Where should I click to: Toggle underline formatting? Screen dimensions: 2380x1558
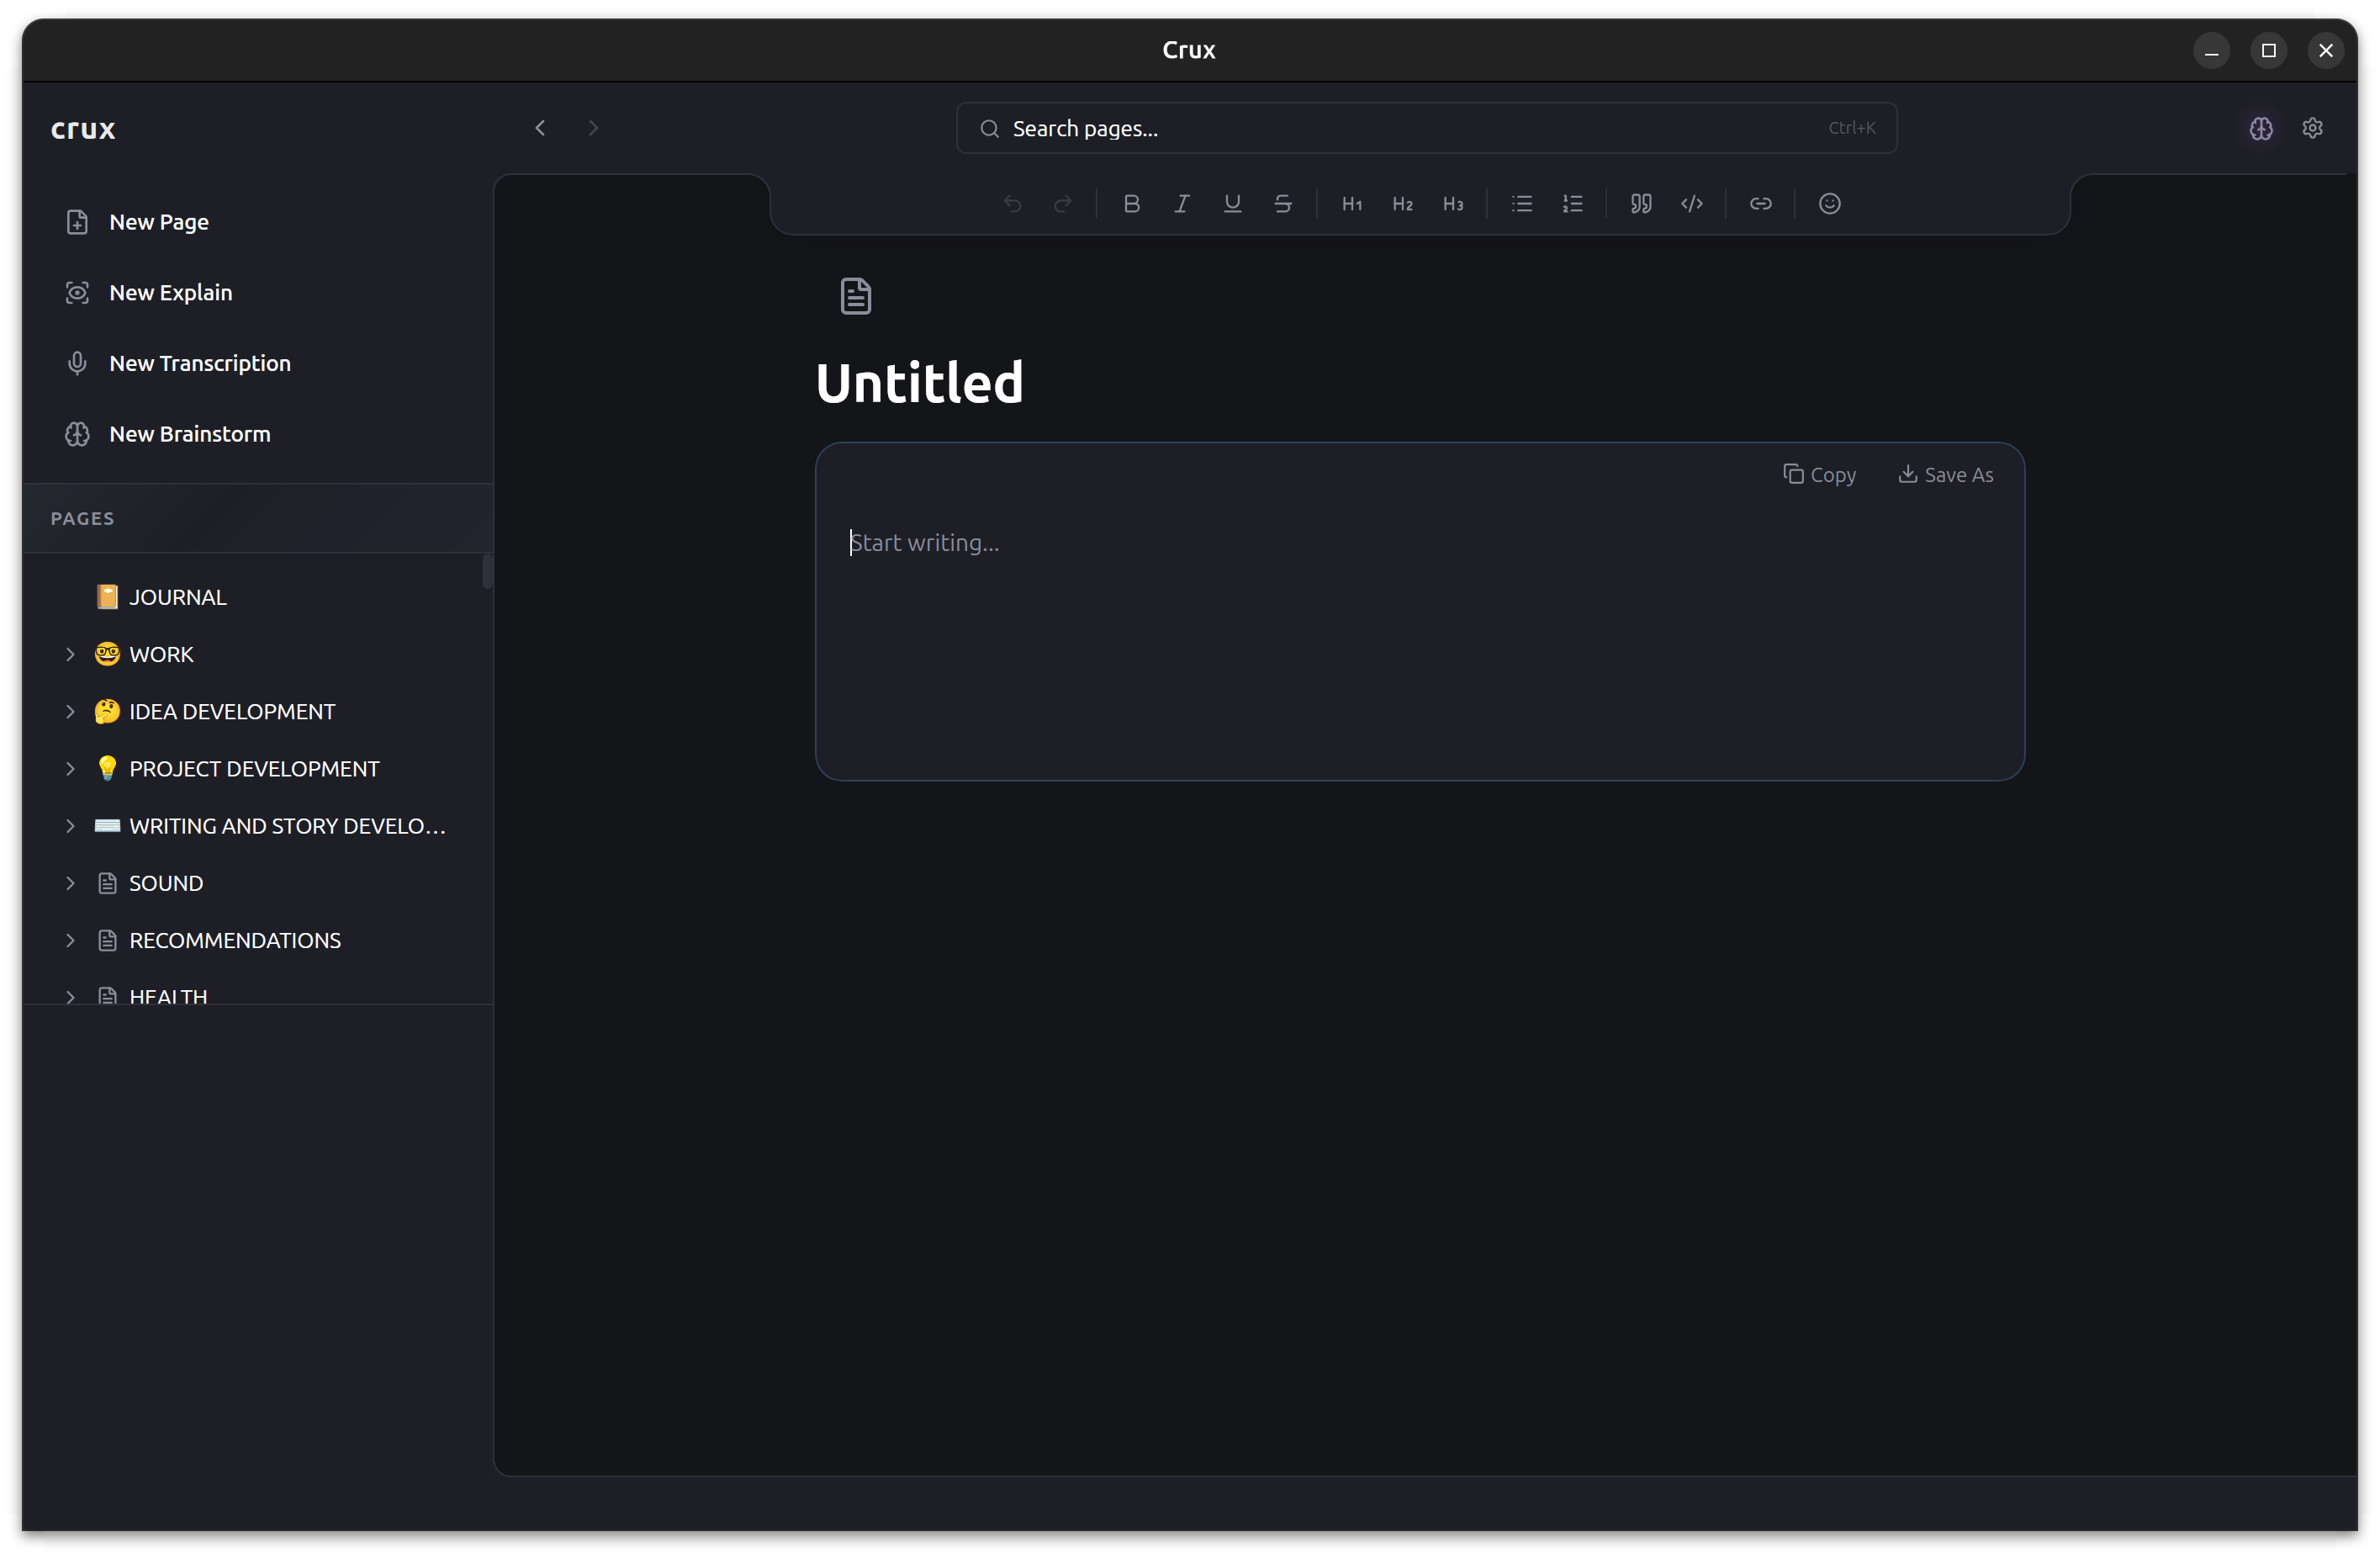(1232, 204)
